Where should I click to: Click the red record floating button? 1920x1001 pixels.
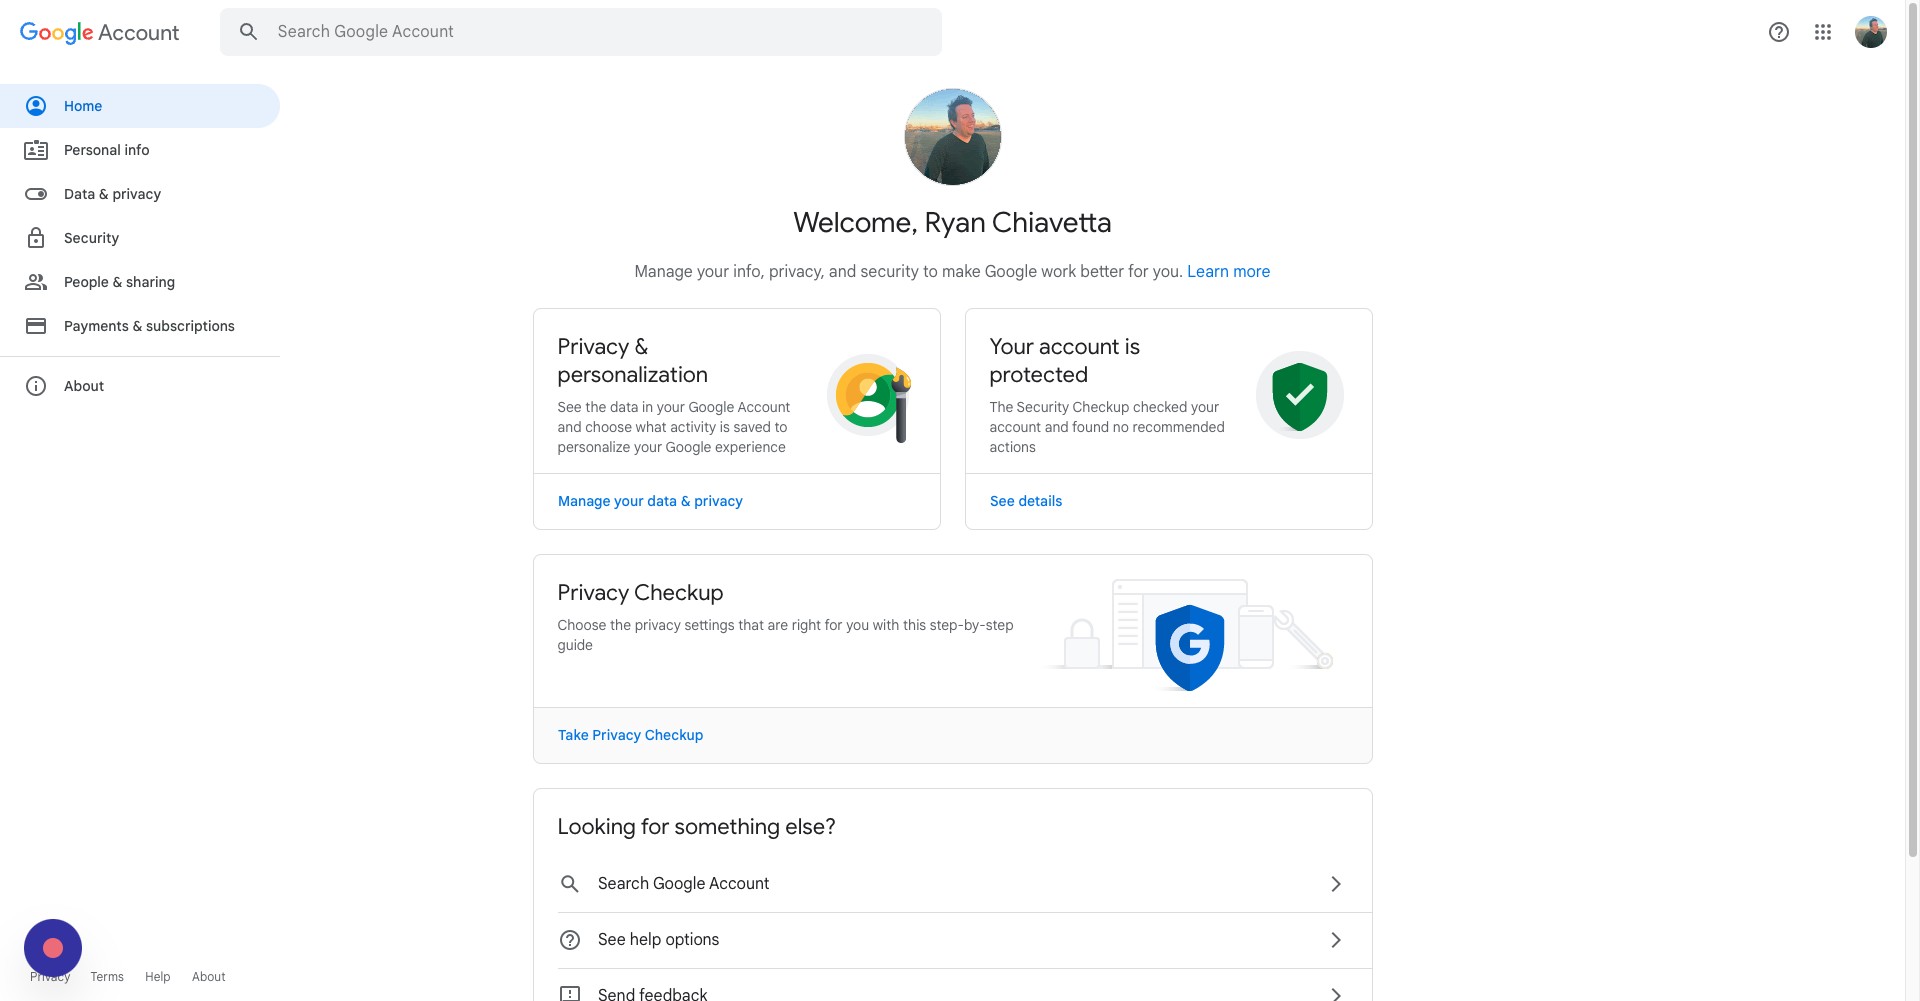tap(53, 947)
